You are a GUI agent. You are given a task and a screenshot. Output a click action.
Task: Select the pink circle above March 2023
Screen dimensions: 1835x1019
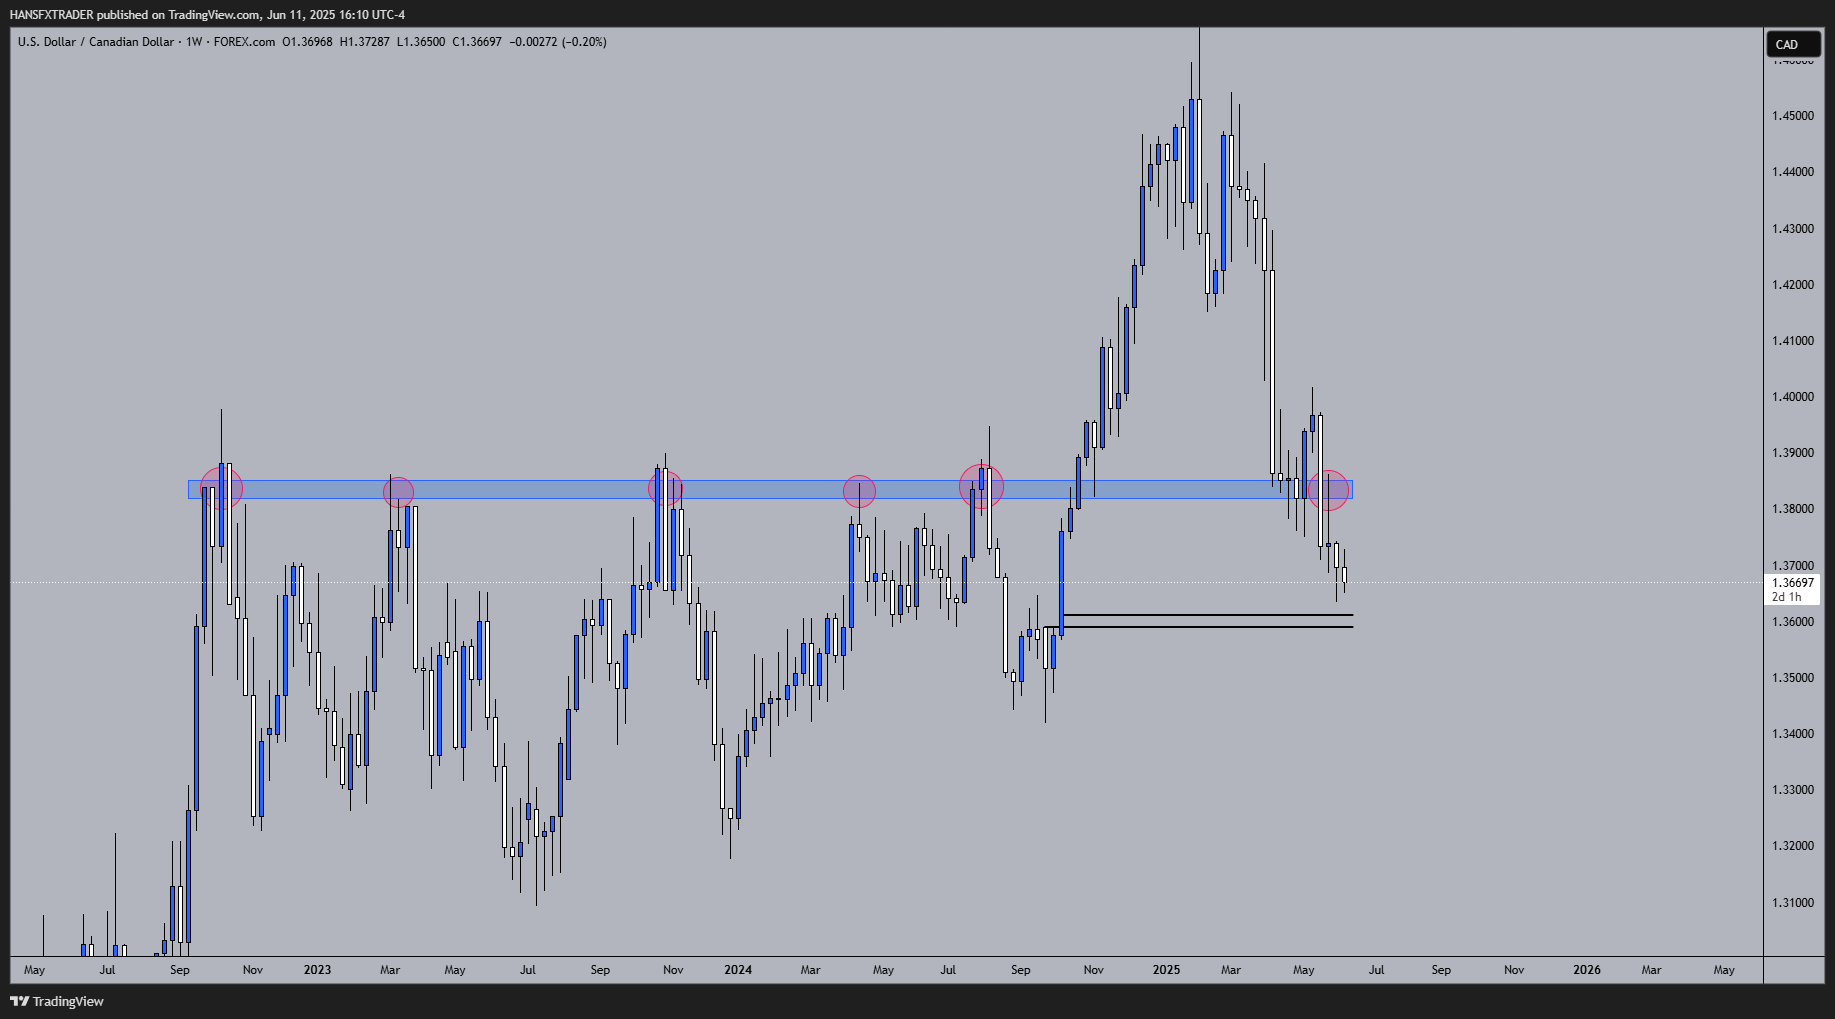pyautogui.click(x=398, y=491)
